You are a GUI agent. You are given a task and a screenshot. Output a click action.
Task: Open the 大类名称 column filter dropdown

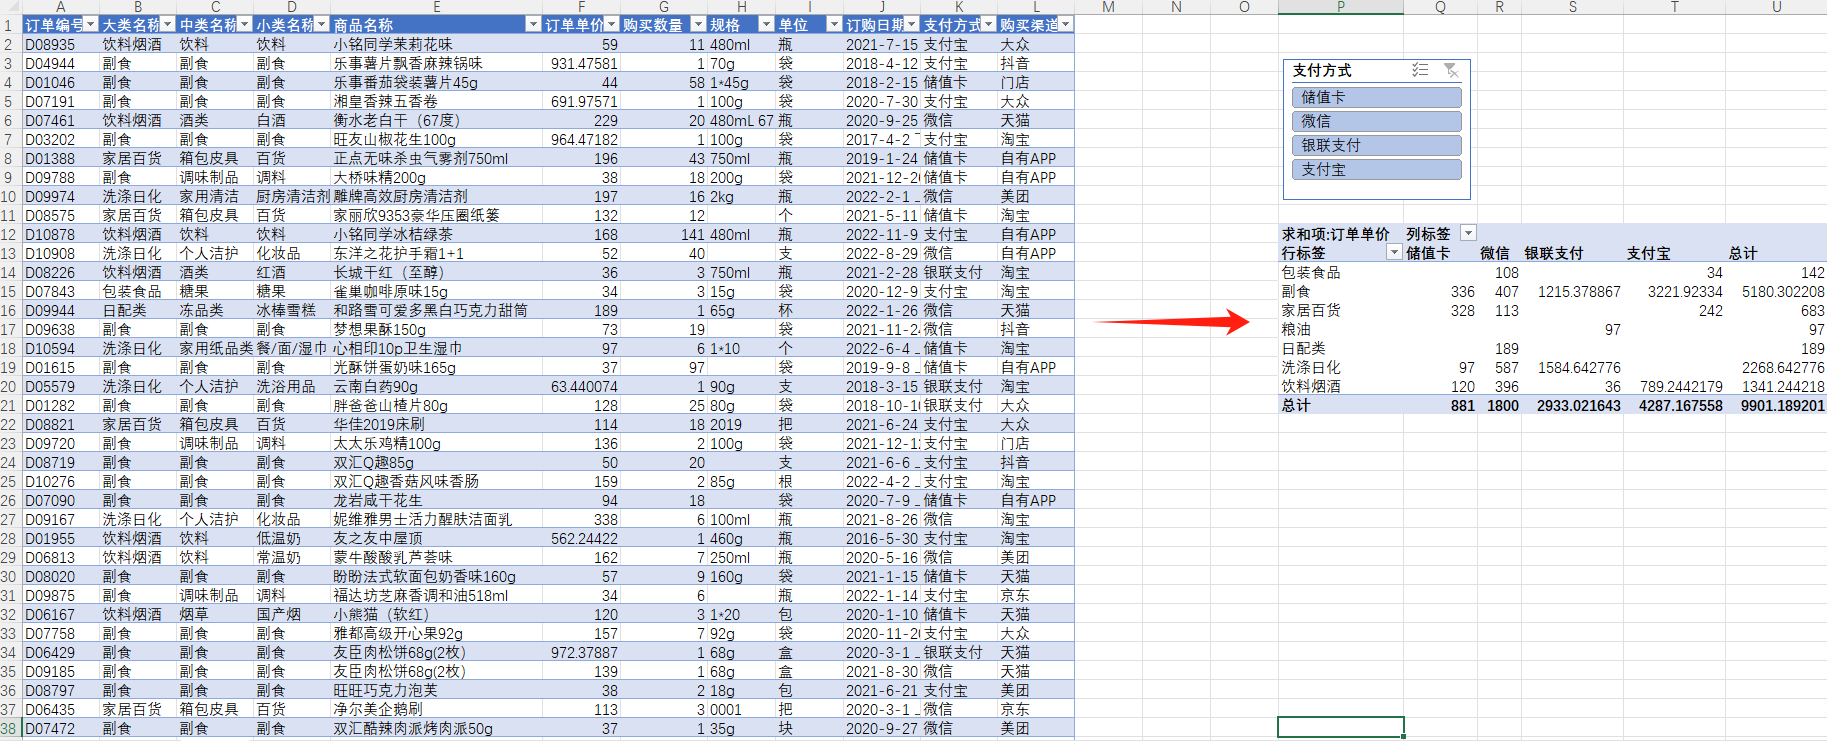[x=168, y=24]
